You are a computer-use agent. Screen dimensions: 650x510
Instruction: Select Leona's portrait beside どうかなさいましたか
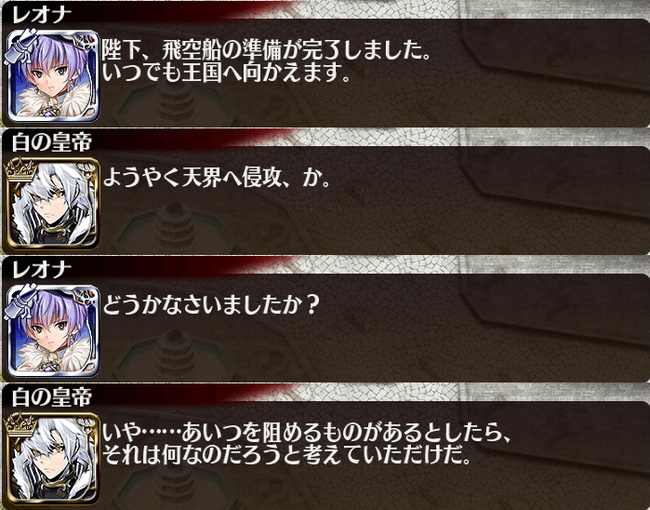coord(53,330)
